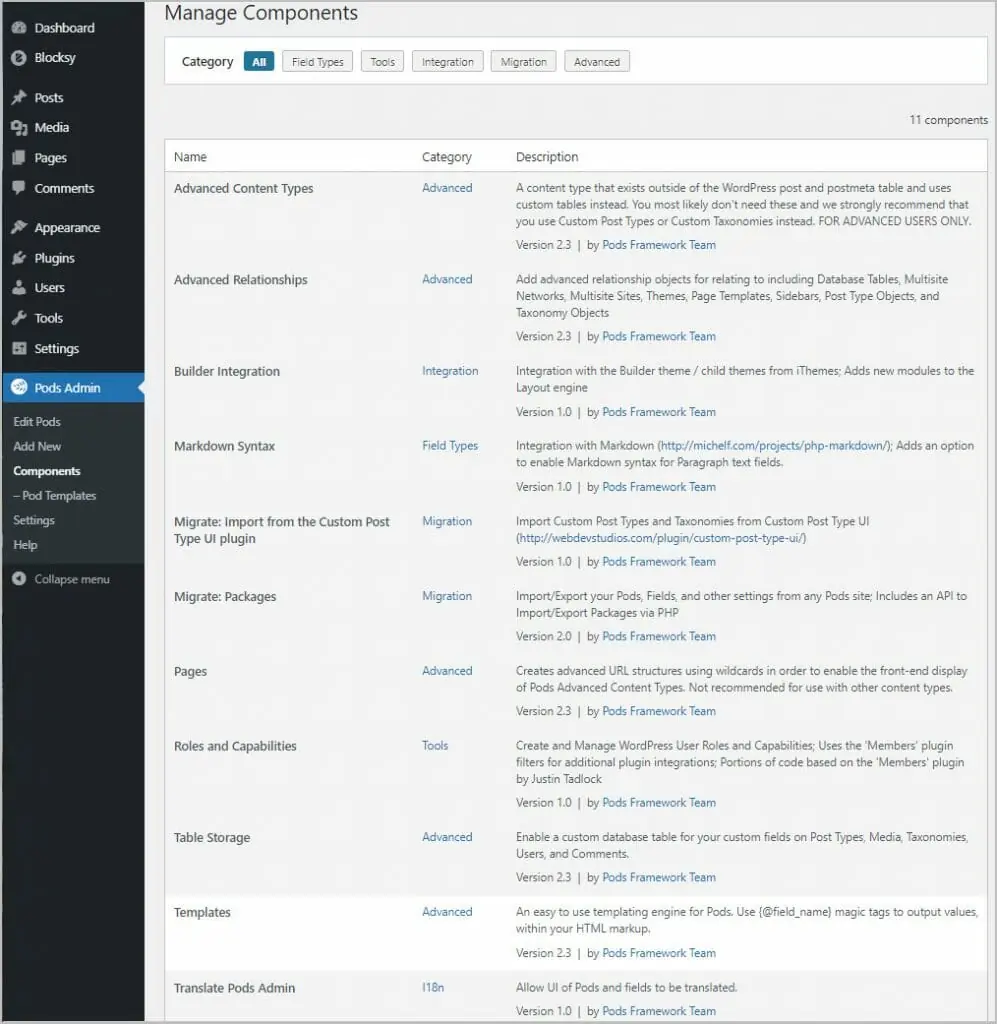Viewport: 997px width, 1024px height.
Task: Select the Advanced Relationships component name
Action: tap(240, 280)
